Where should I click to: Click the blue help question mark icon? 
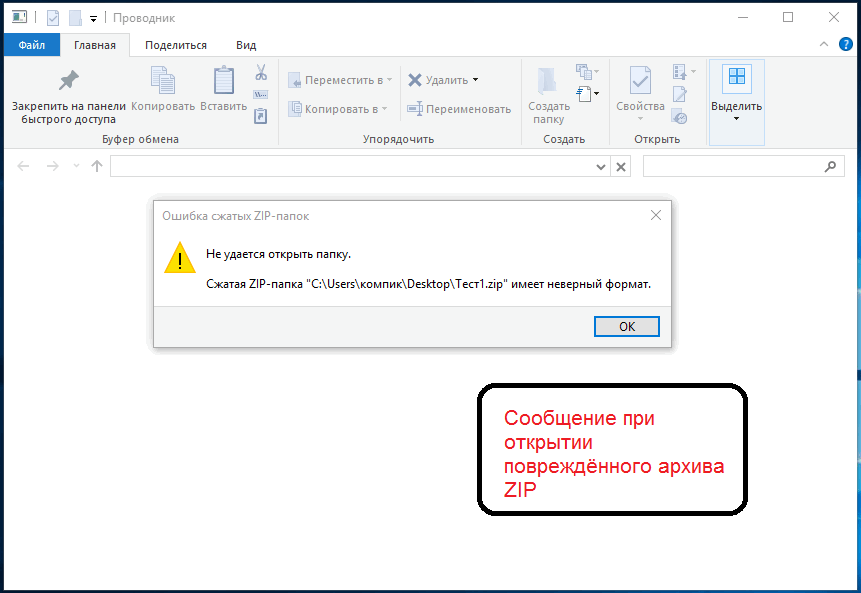(845, 45)
